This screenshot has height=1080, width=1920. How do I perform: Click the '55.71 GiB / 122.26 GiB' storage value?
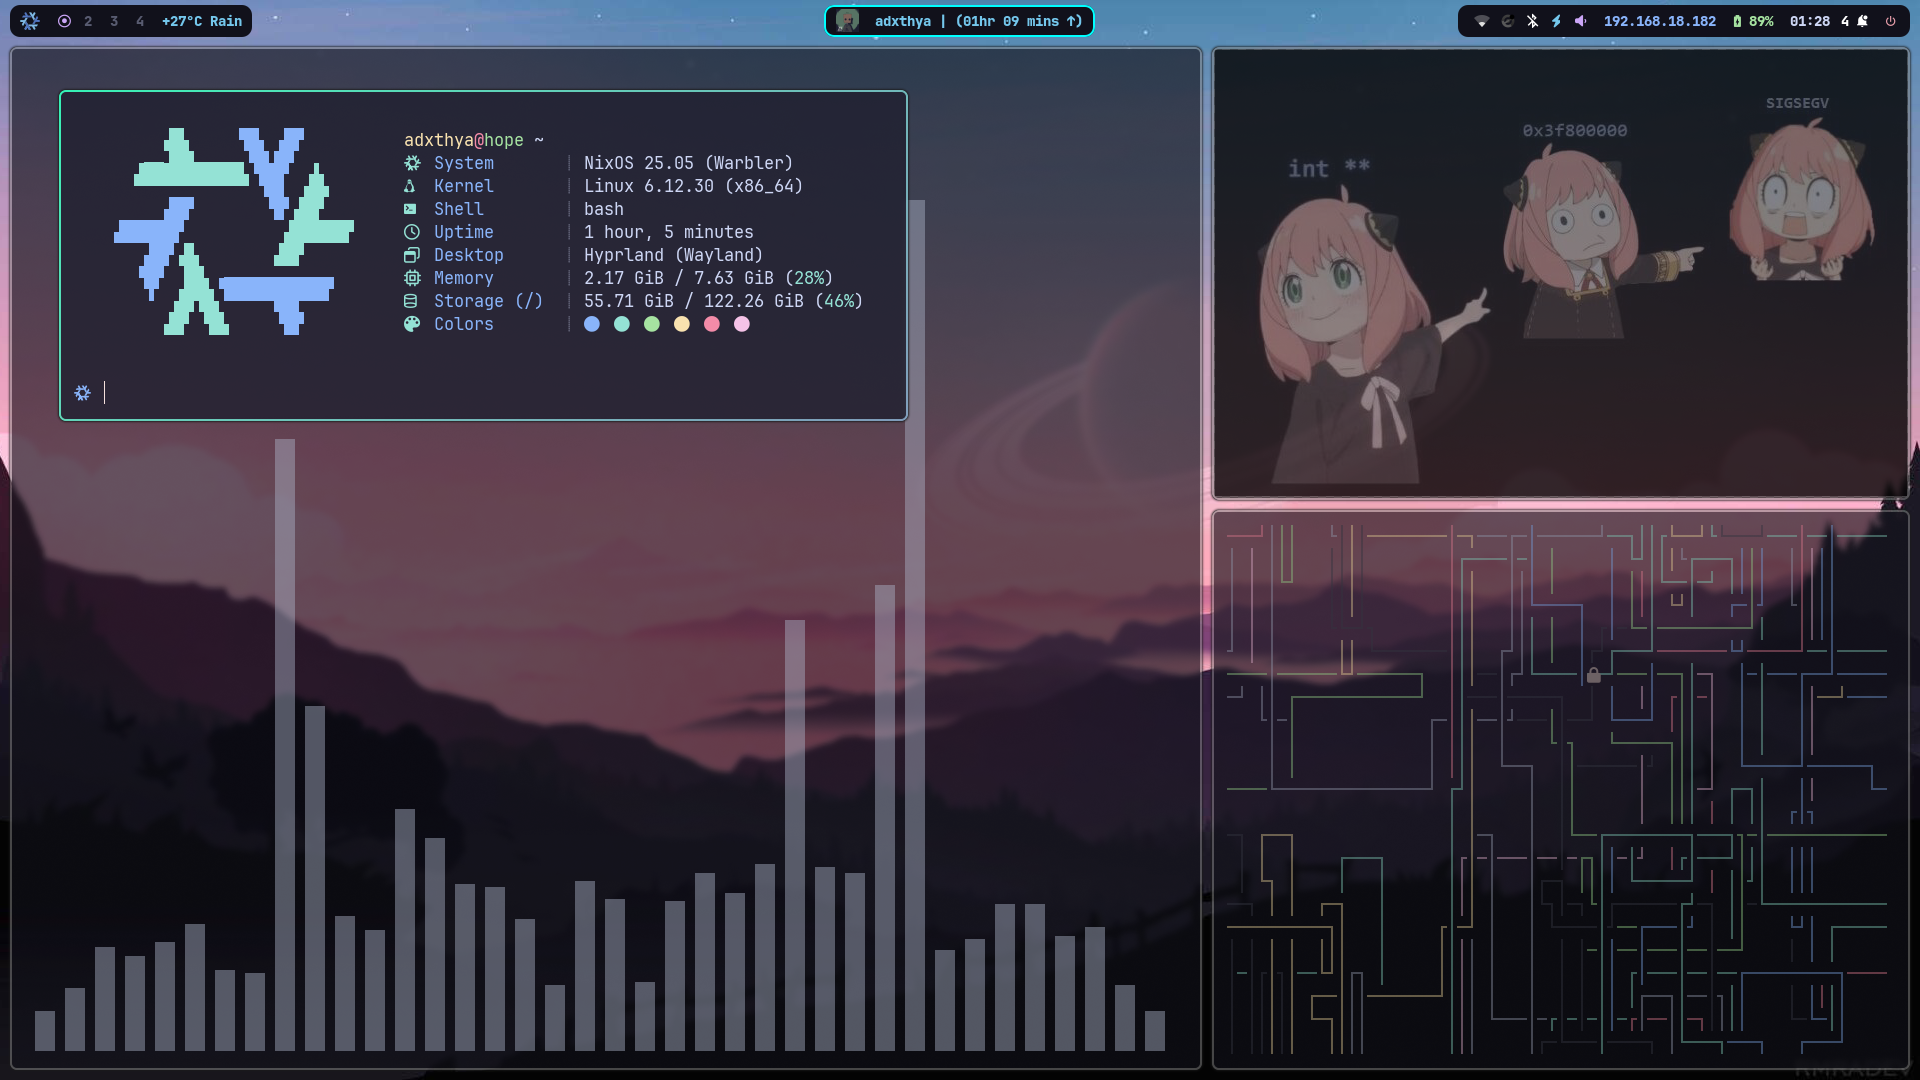(x=694, y=301)
